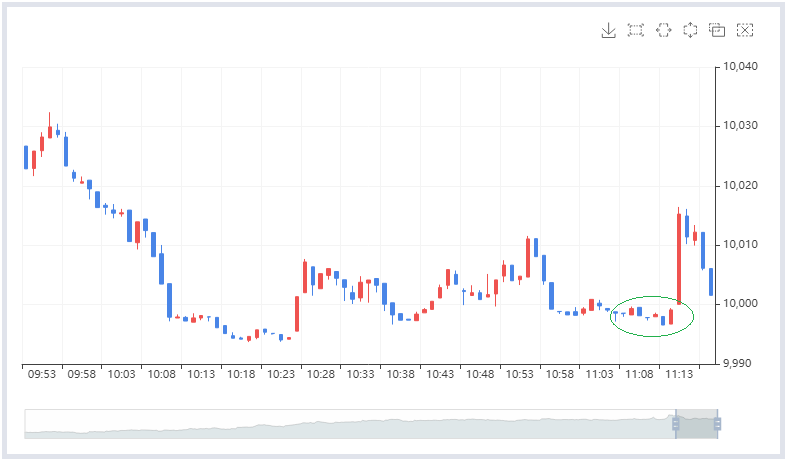Viewport: 789px width, 461px height.
Task: Select the highlighted zoom window in the overview
Action: click(x=696, y=424)
